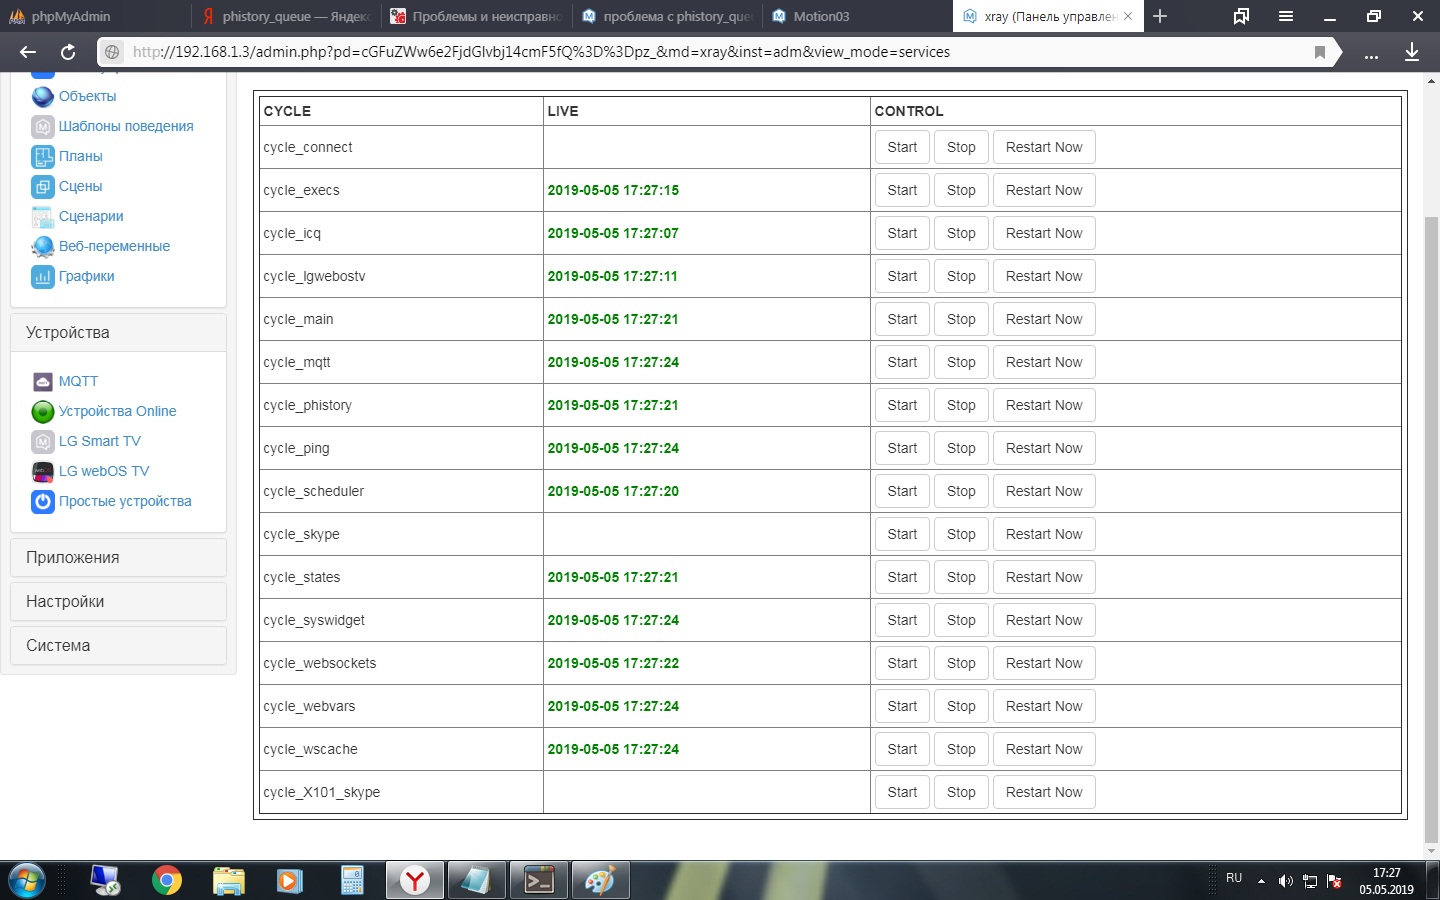This screenshot has height=900, width=1440.
Task: Start the cycle_skype cycle
Action: click(902, 534)
